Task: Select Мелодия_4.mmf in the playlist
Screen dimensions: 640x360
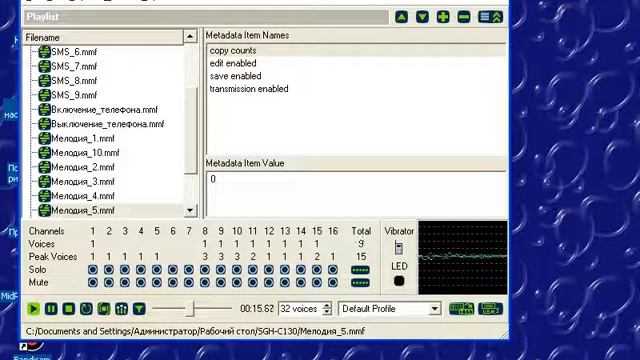Action: click(x=82, y=196)
